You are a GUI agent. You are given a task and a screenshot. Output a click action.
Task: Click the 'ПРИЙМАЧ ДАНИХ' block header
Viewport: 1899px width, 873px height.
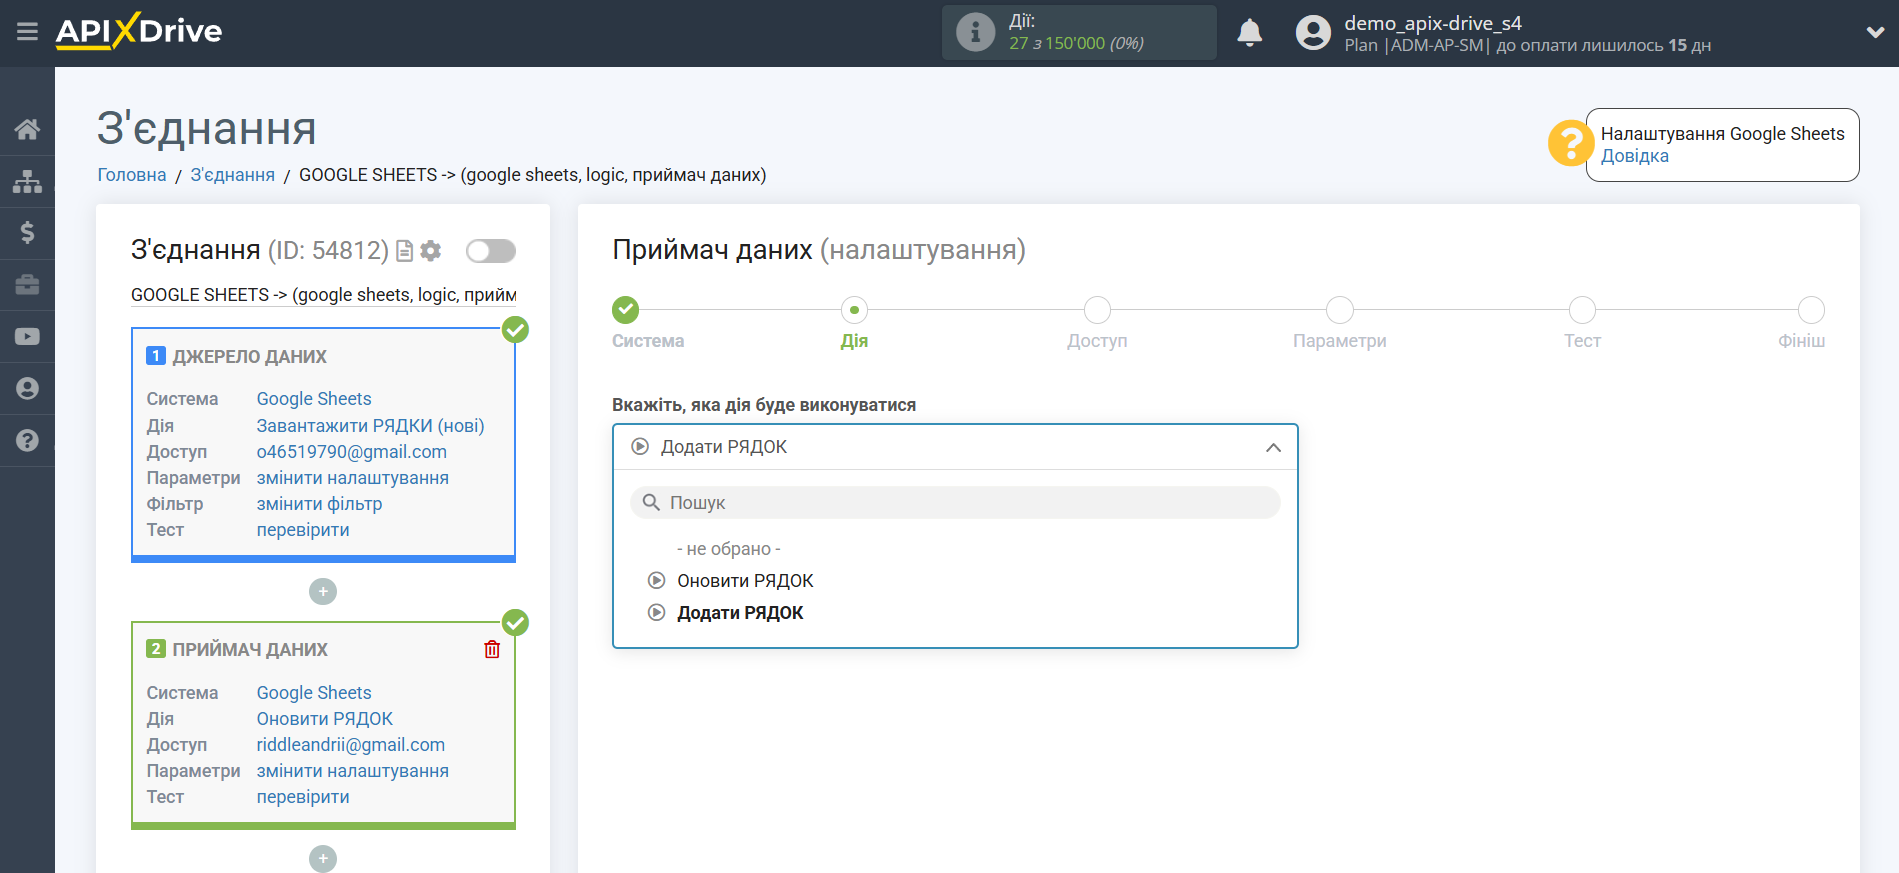coord(250,650)
